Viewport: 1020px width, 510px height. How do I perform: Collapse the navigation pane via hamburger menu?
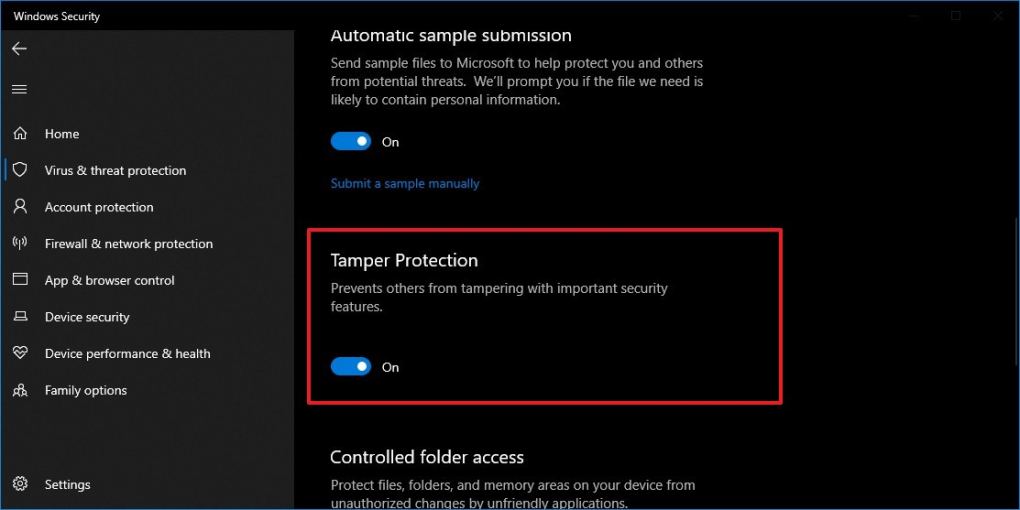[x=19, y=89]
